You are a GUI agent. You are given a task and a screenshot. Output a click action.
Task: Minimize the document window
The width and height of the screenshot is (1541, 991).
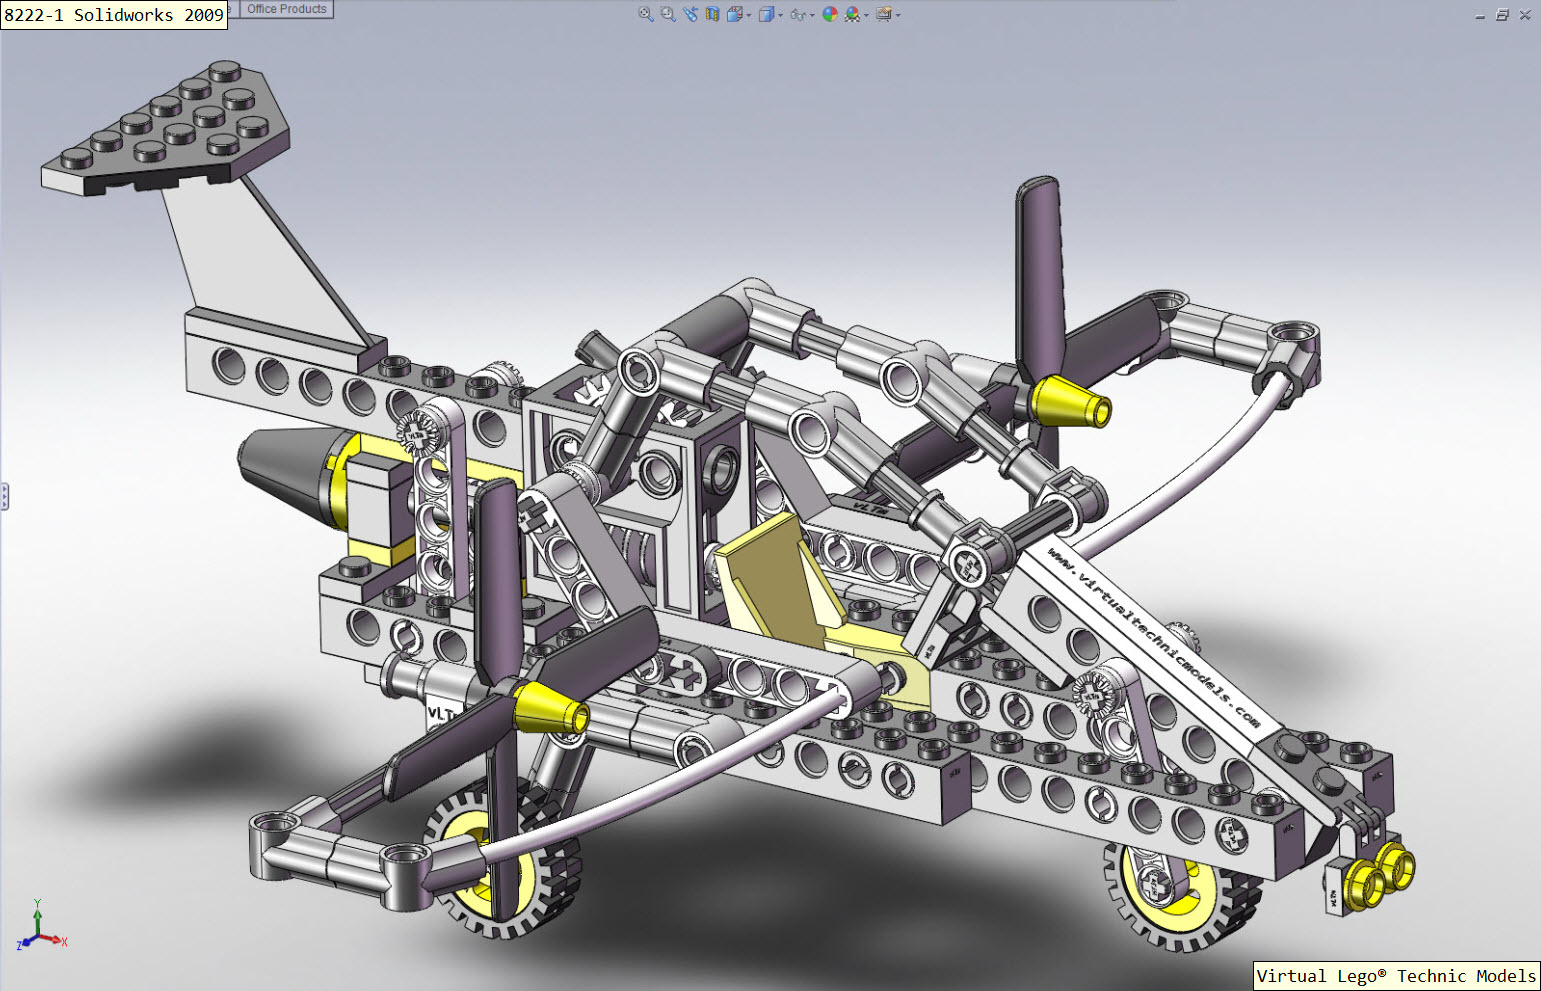click(x=1480, y=15)
